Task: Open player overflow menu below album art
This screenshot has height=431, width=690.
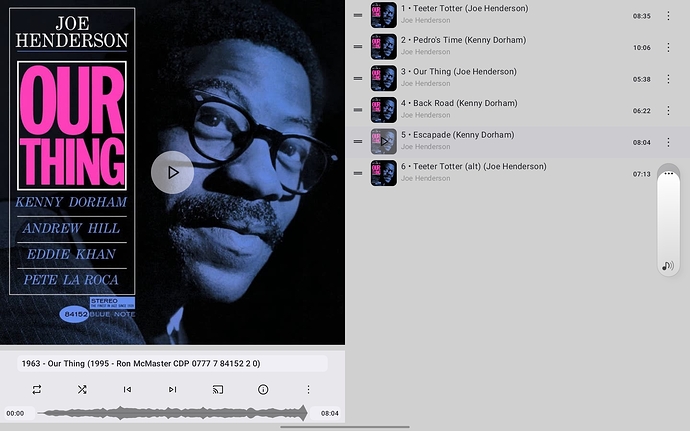Action: coord(308,389)
